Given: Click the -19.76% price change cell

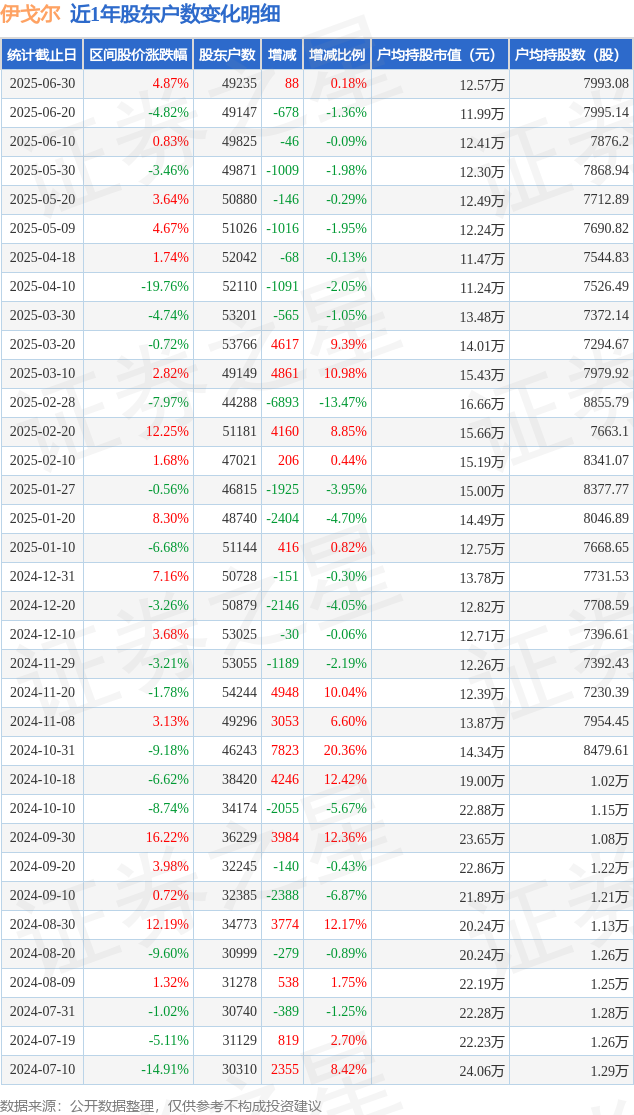Looking at the screenshot, I should (x=164, y=287).
